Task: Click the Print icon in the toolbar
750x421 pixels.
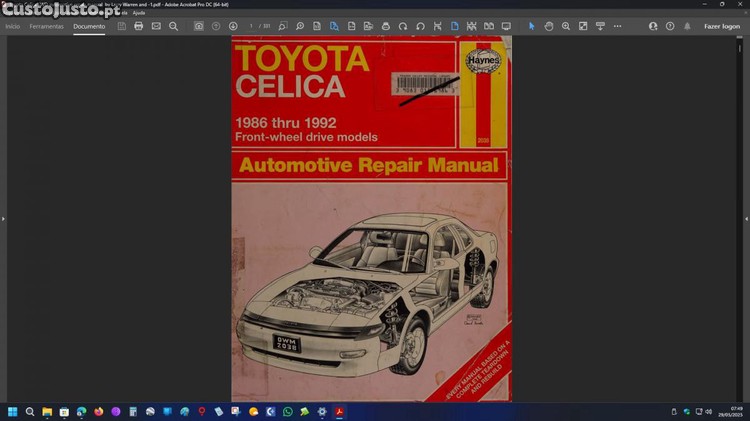Action: tap(138, 26)
